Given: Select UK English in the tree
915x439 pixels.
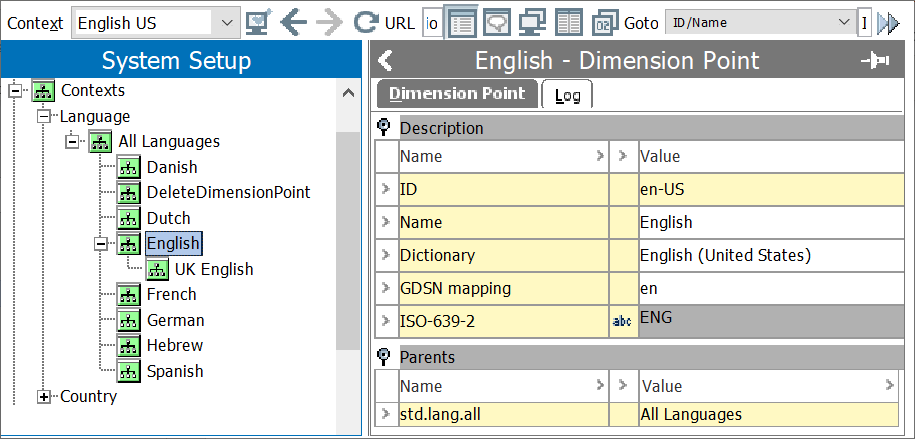Looking at the screenshot, I should 214,269.
